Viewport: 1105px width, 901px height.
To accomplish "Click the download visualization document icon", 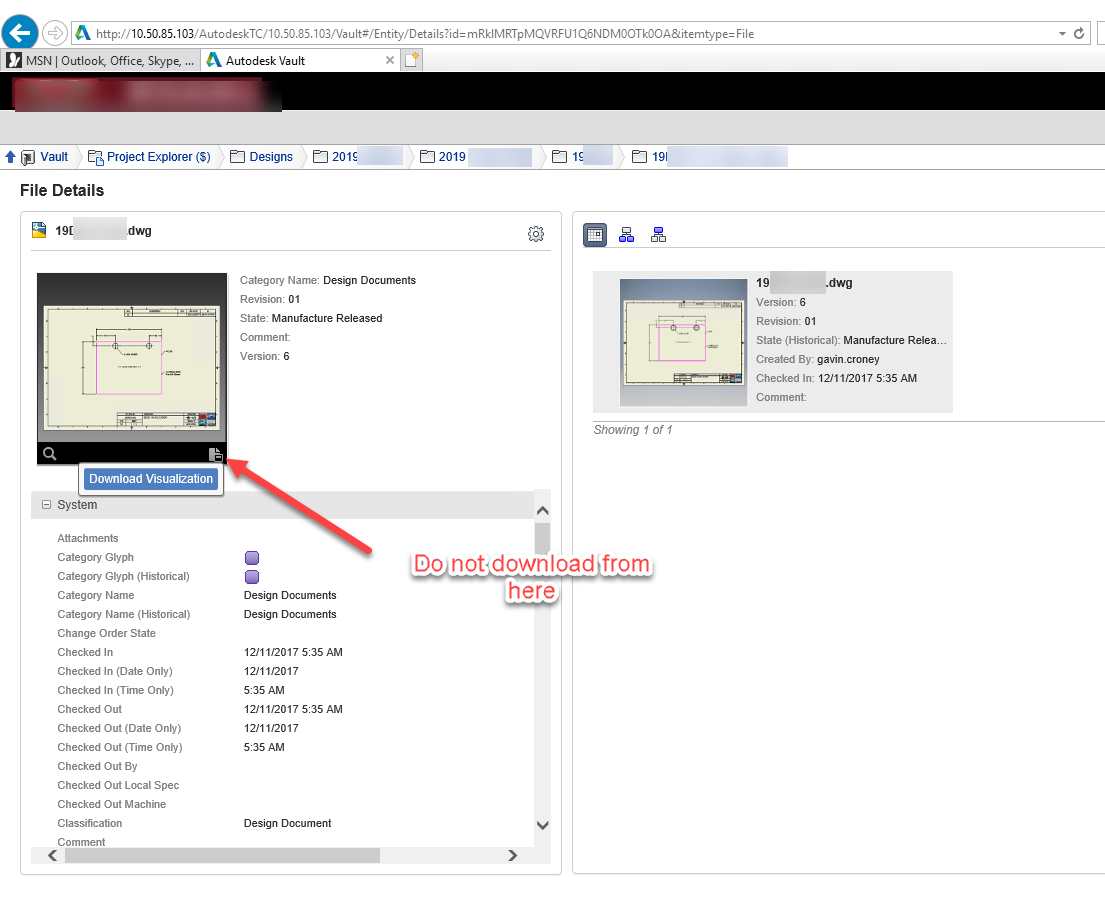I will 215,454.
